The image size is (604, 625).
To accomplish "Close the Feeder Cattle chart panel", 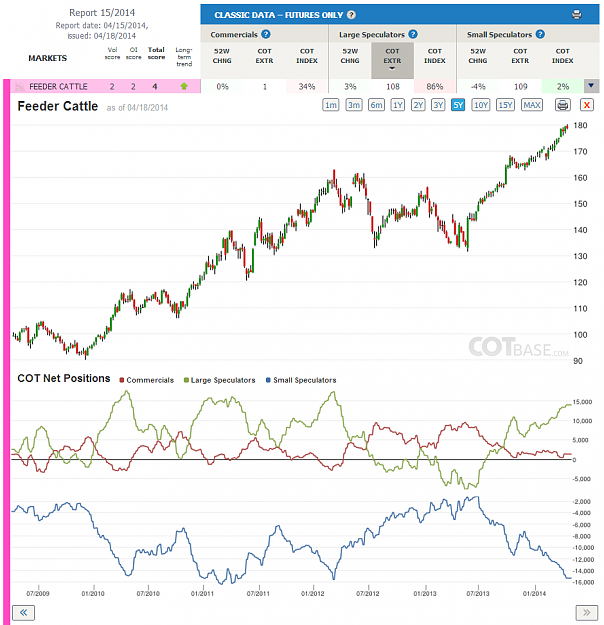I will pyautogui.click(x=586, y=105).
